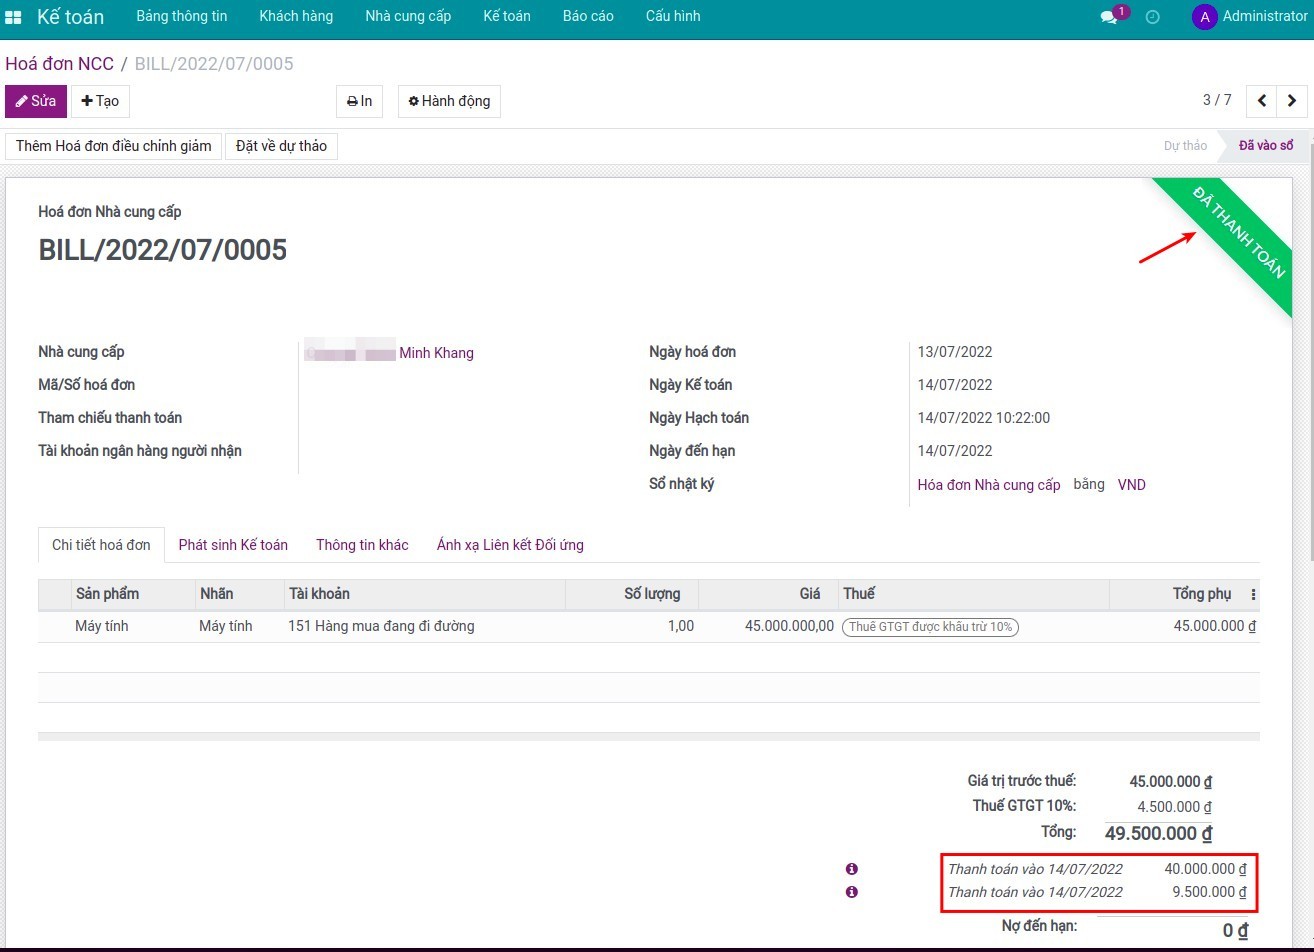Image resolution: width=1314 pixels, height=952 pixels.
Task: Click the Sửa edit button
Action: coord(36,101)
